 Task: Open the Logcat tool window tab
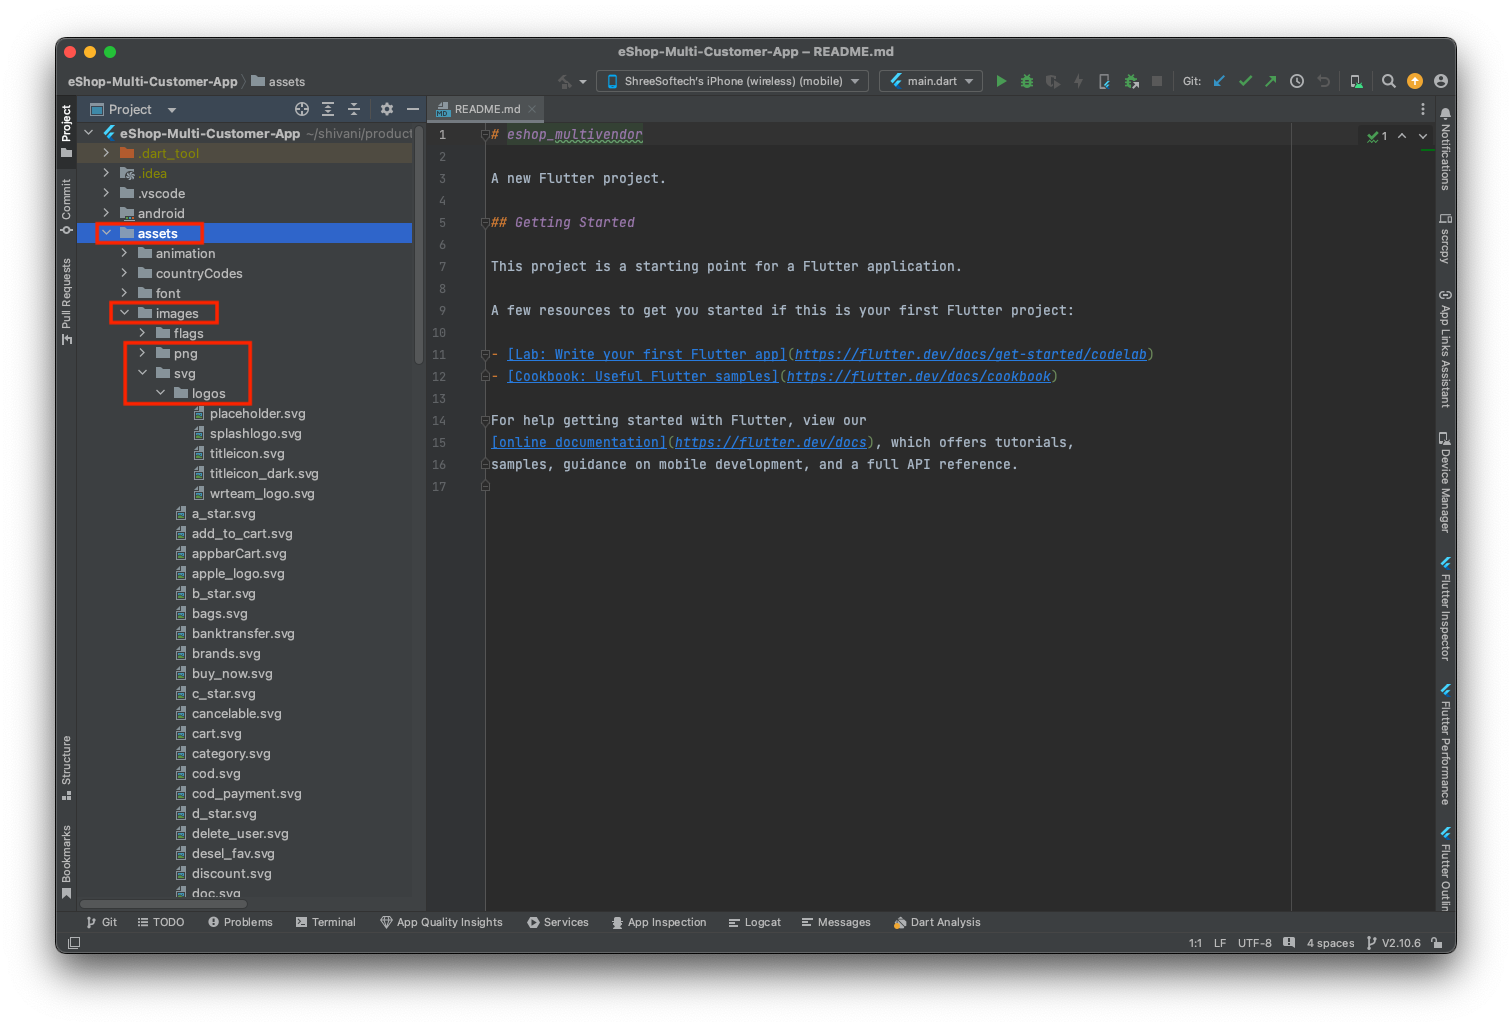755,922
